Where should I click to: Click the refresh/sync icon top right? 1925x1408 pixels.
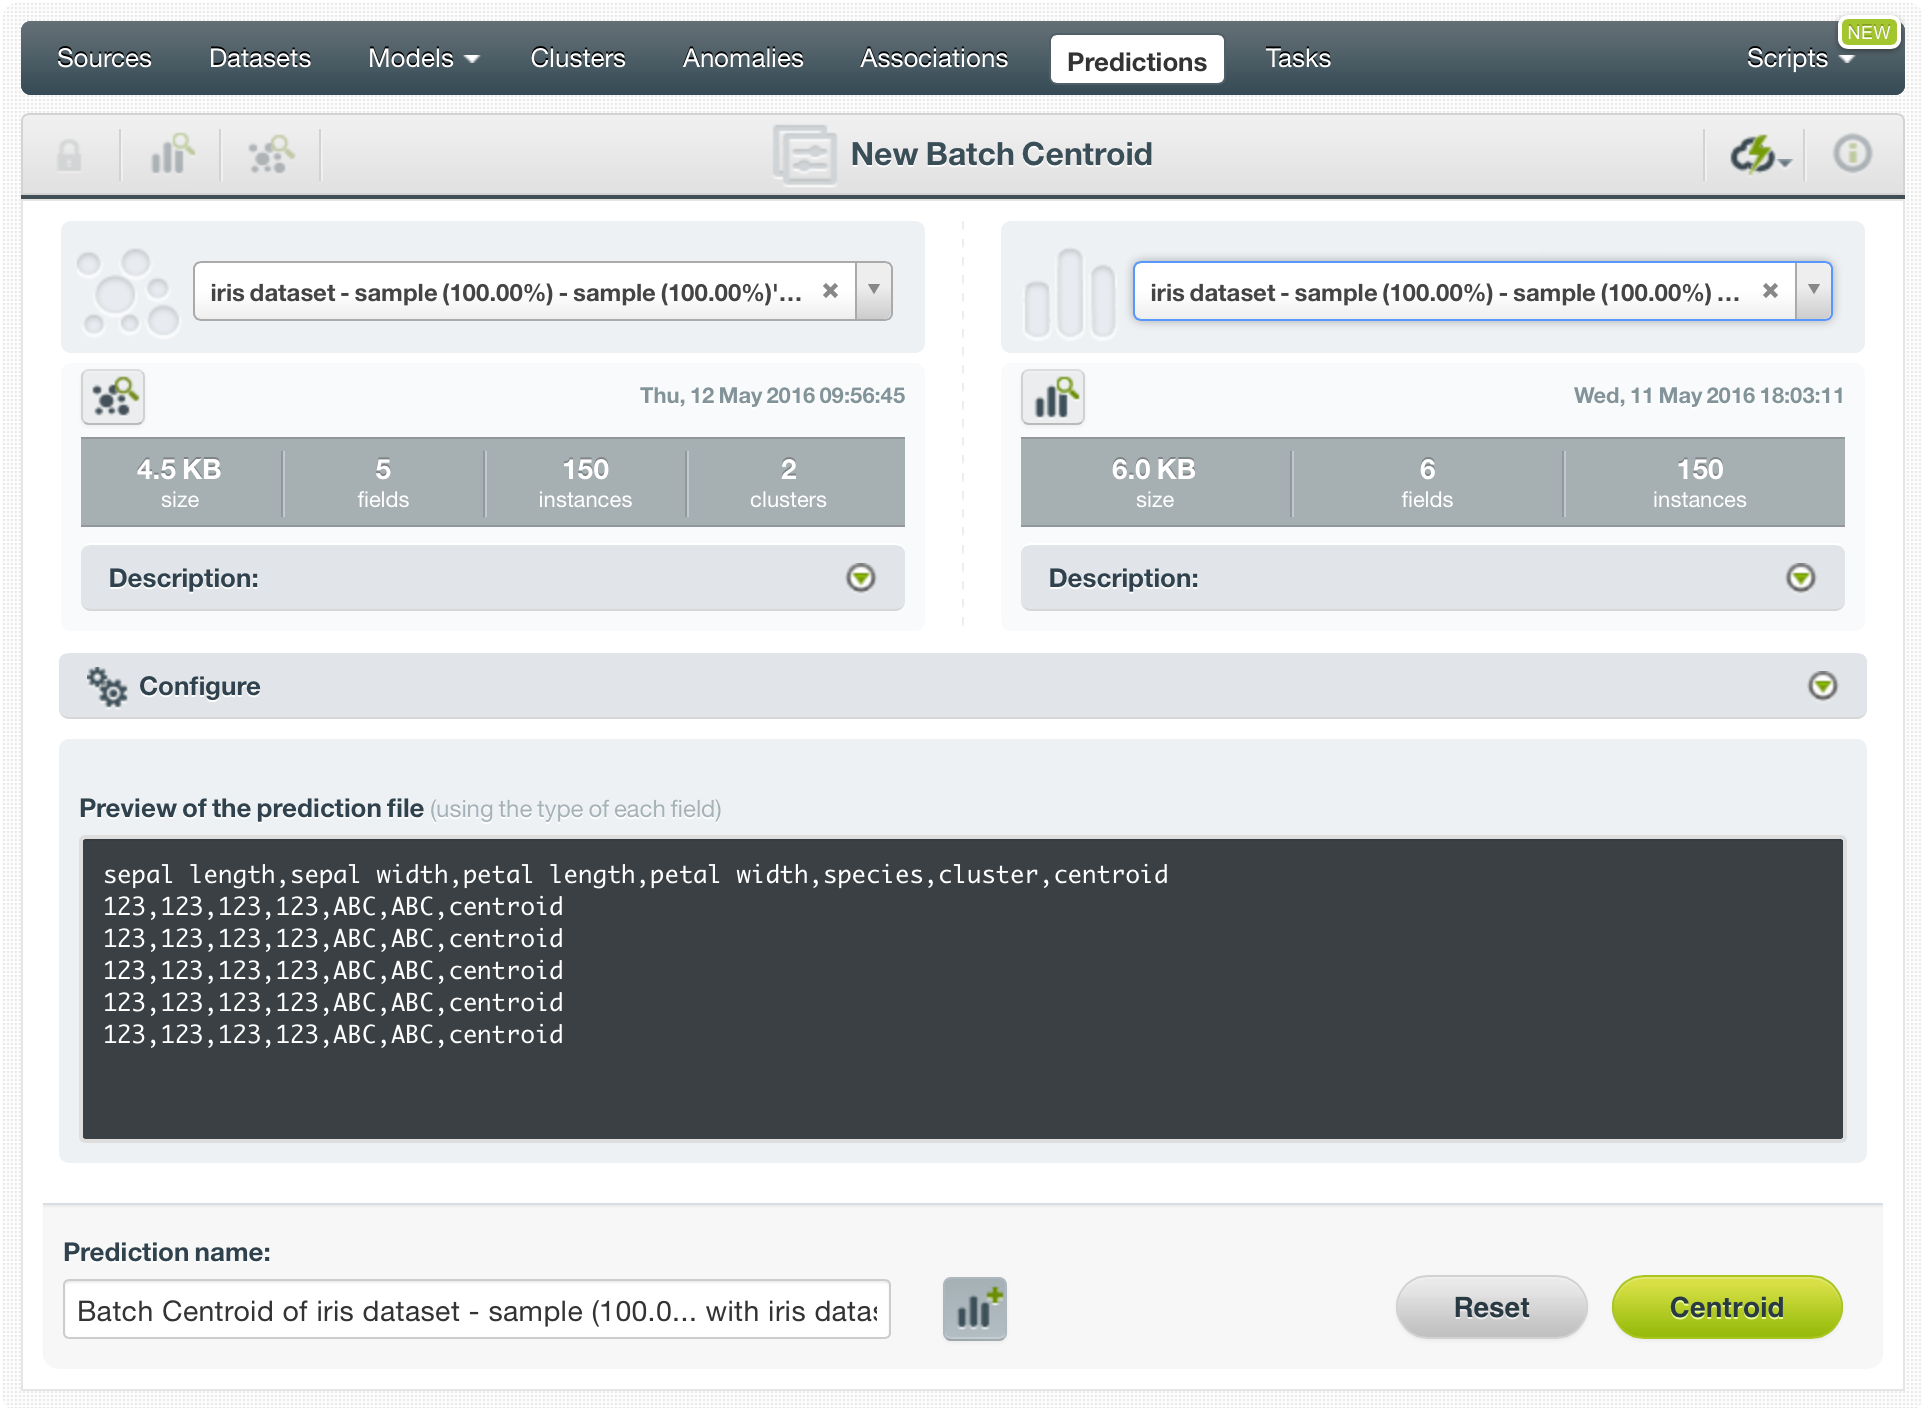coord(1756,154)
